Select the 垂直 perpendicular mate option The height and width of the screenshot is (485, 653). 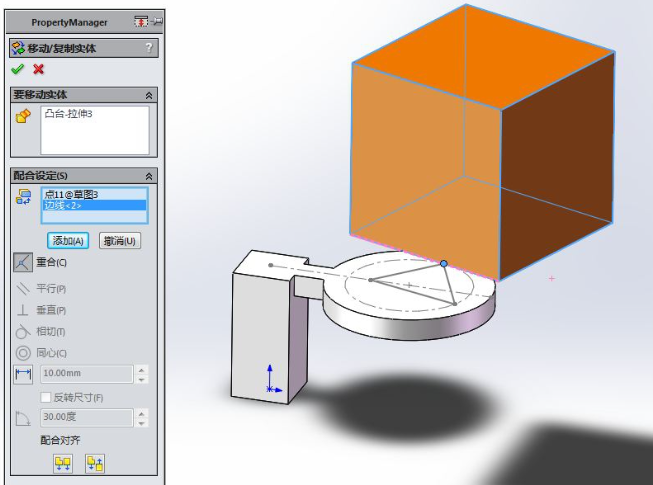(x=41, y=310)
